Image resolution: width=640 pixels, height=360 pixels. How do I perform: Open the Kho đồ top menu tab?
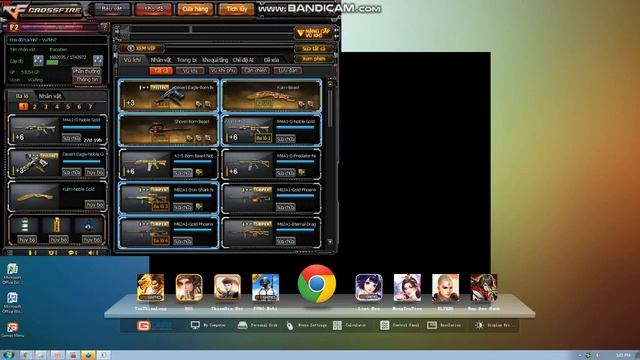pyautogui.click(x=153, y=9)
